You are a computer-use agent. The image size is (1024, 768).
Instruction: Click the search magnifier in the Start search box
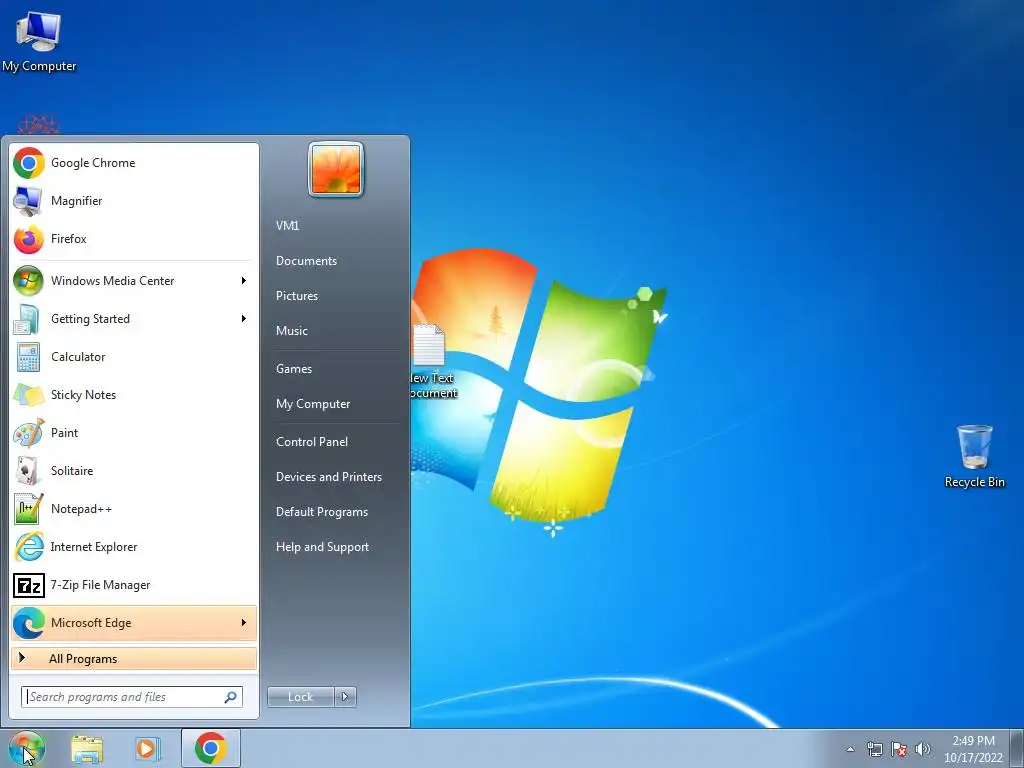(231, 697)
